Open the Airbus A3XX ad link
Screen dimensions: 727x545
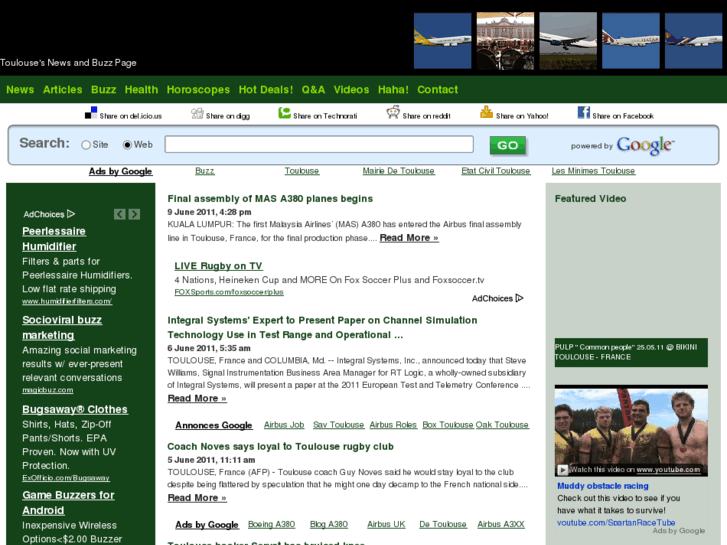pos(501,524)
